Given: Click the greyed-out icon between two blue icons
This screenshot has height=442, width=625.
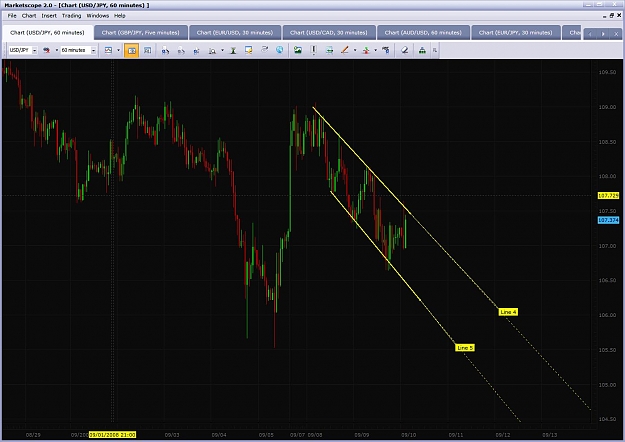Looking at the screenshot, I should [x=181, y=51].
